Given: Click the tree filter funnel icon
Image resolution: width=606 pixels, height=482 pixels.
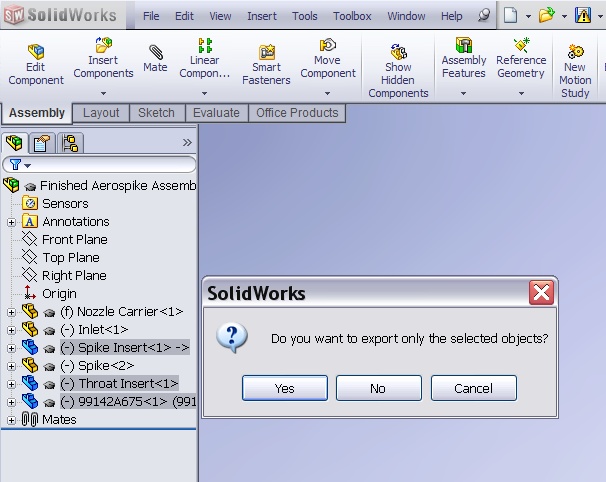Looking at the screenshot, I should tap(15, 165).
